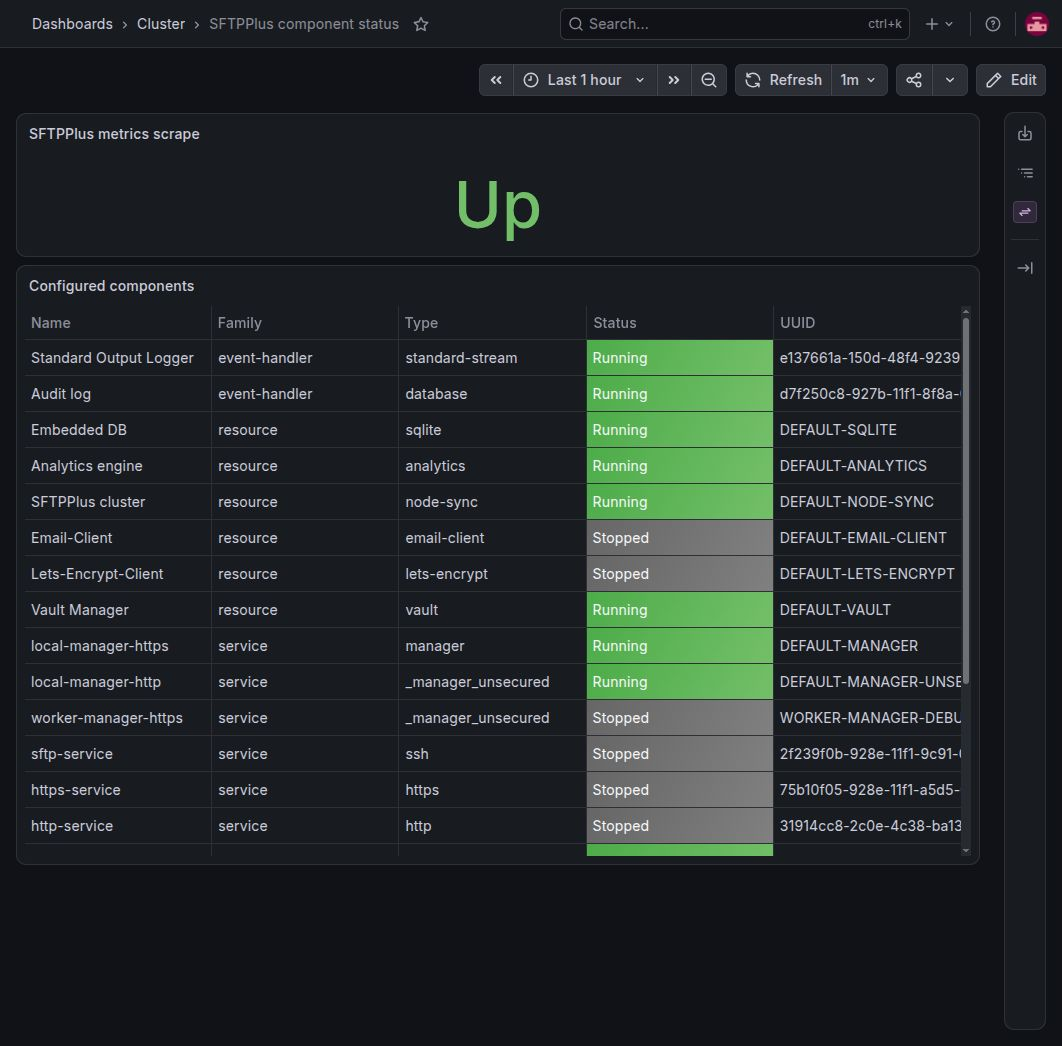1062x1046 pixels.
Task: Click the Configured components panel title
Action: click(x=112, y=286)
